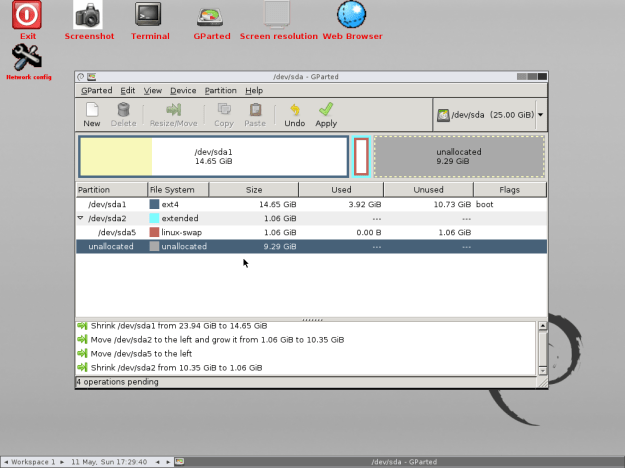Open the Help menu
Viewport: 625px width, 468px height.
[254, 90]
